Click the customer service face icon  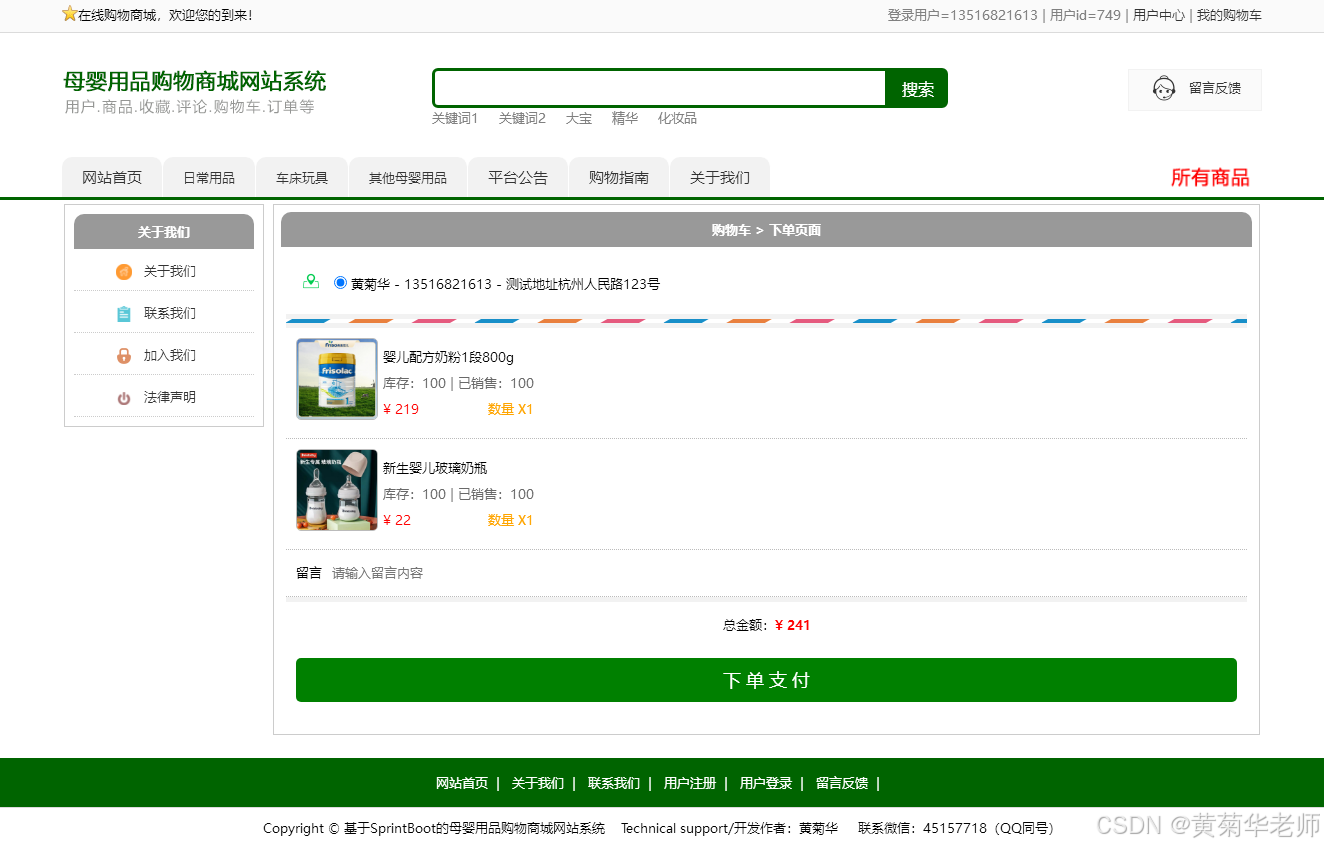(1163, 89)
